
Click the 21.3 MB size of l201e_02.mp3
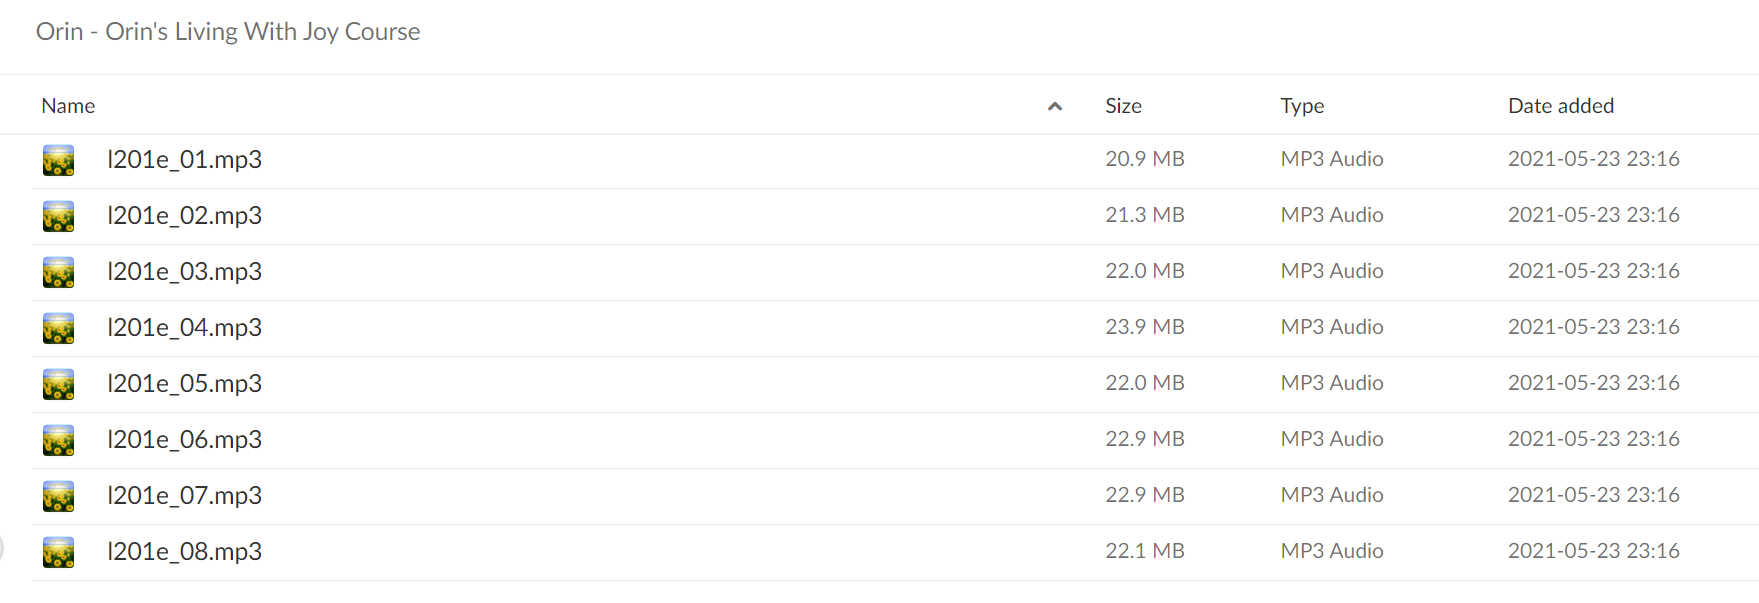1145,215
